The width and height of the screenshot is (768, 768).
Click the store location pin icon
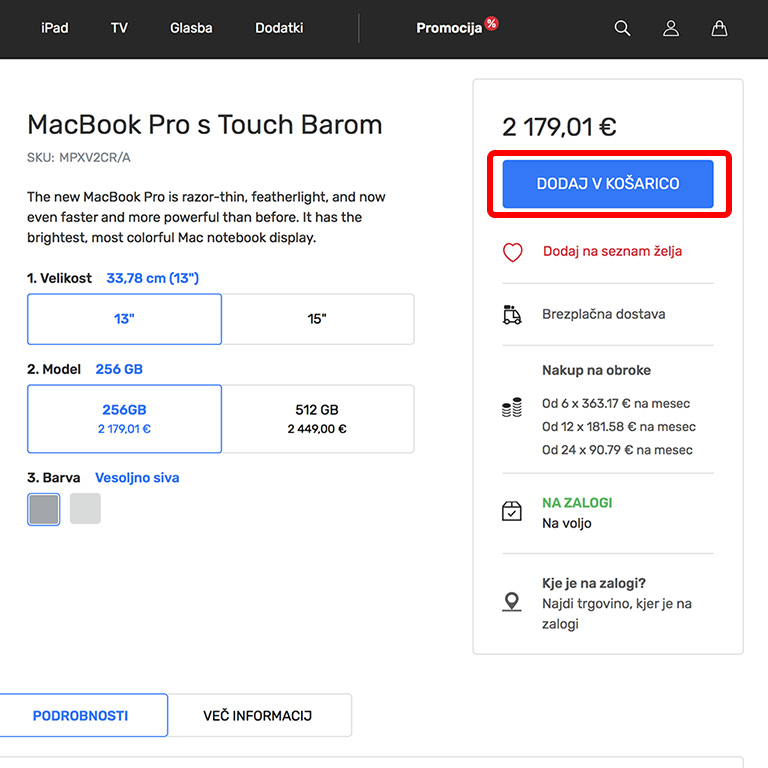pos(512,601)
